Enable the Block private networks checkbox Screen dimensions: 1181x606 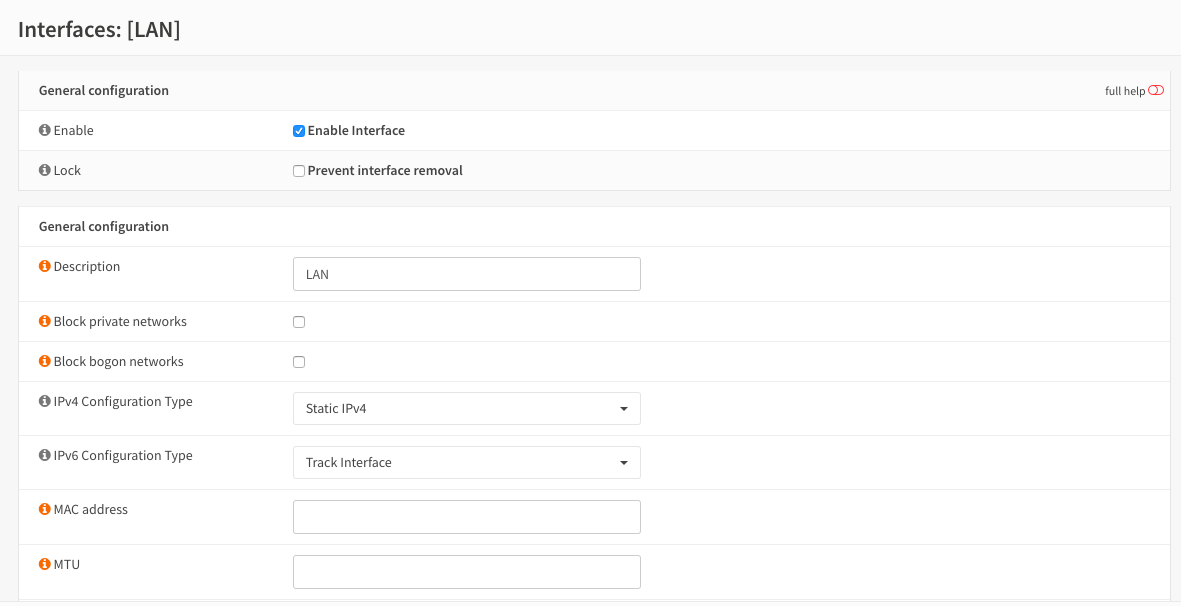(298, 322)
